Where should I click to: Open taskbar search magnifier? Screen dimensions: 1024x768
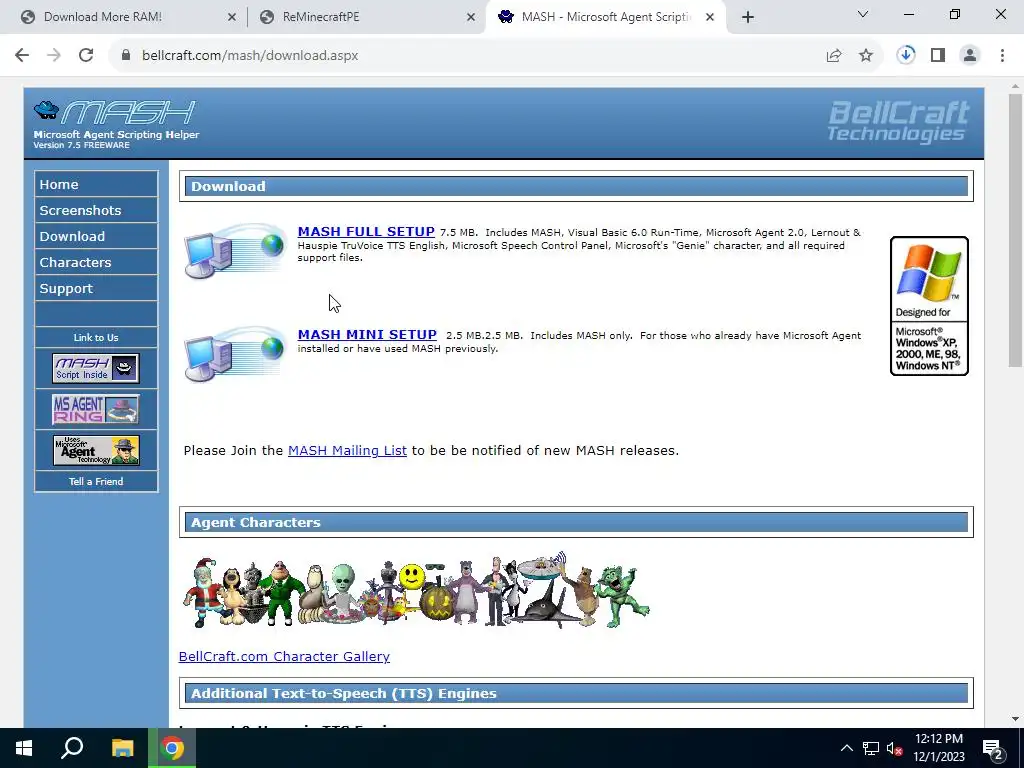72,748
